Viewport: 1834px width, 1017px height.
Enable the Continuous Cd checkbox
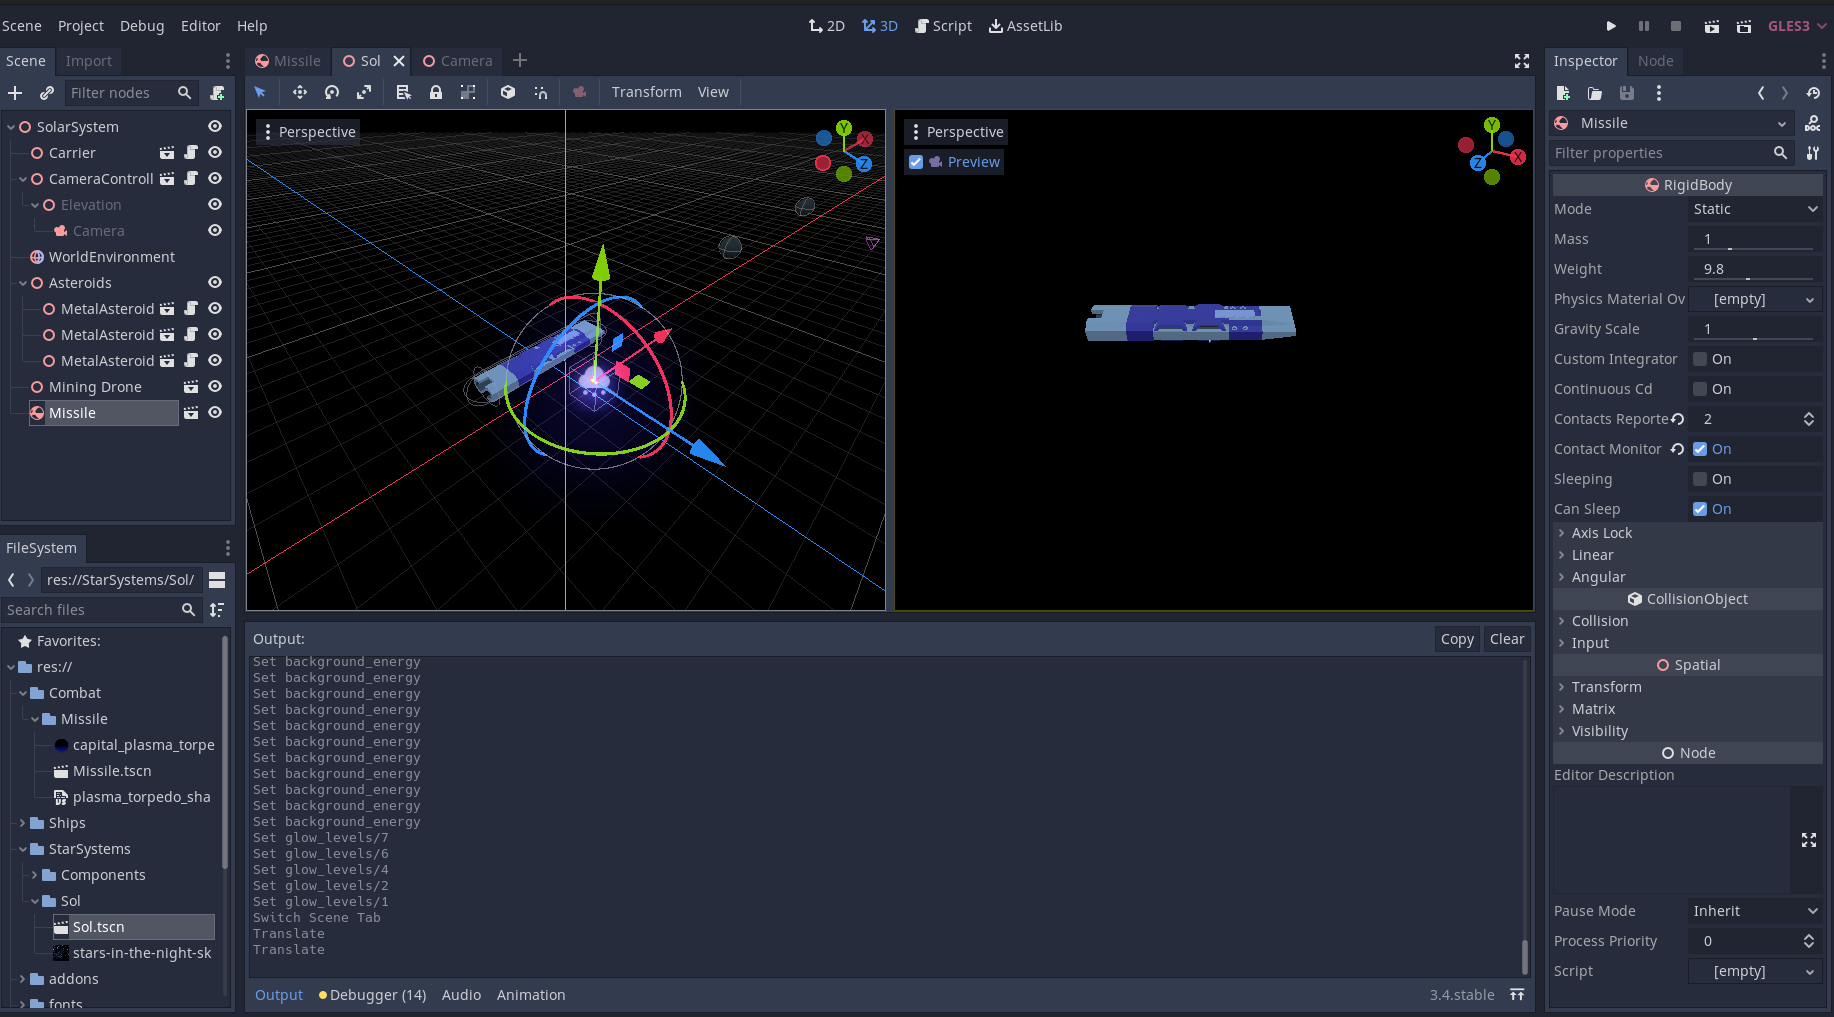[1700, 389]
